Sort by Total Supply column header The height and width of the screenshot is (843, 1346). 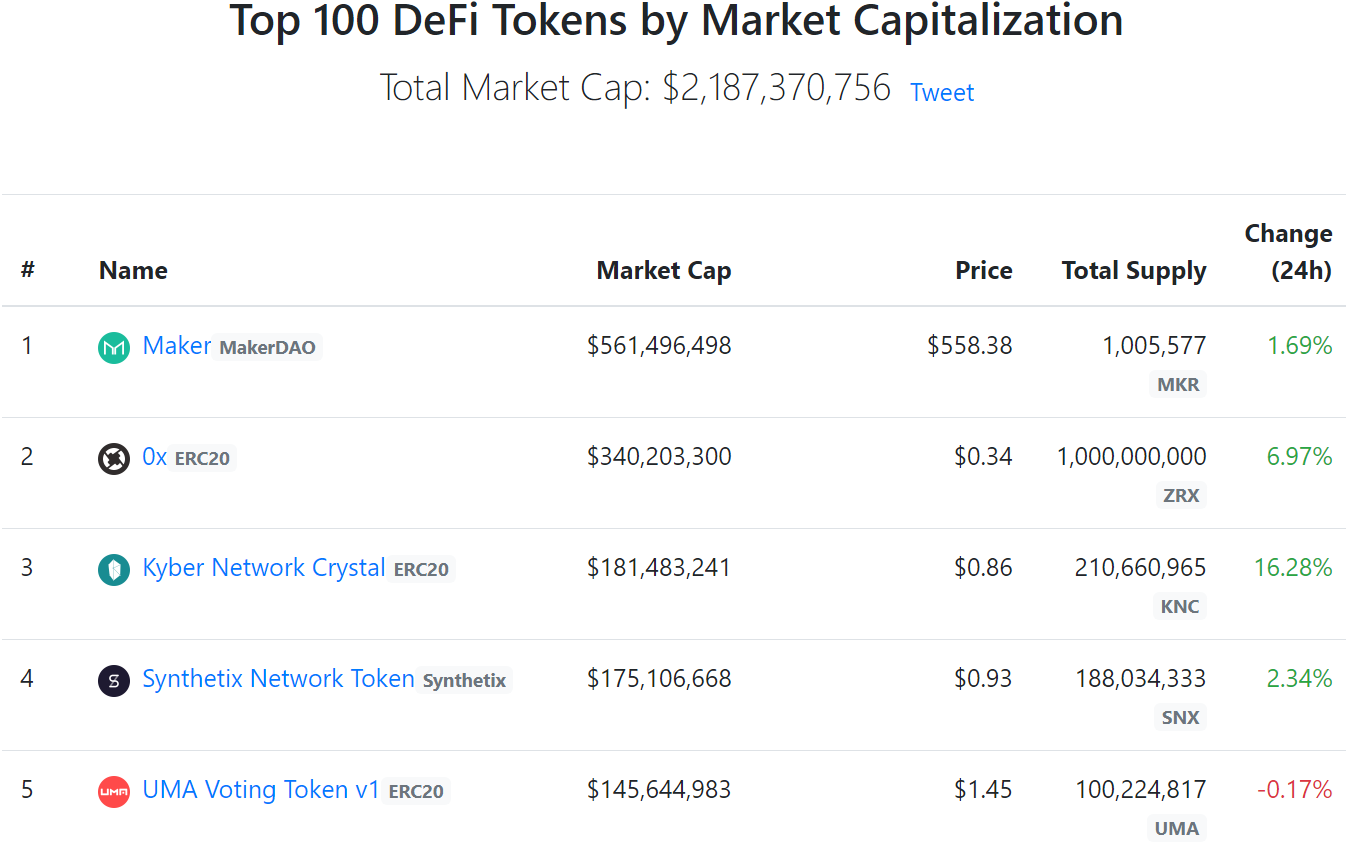tap(1133, 270)
